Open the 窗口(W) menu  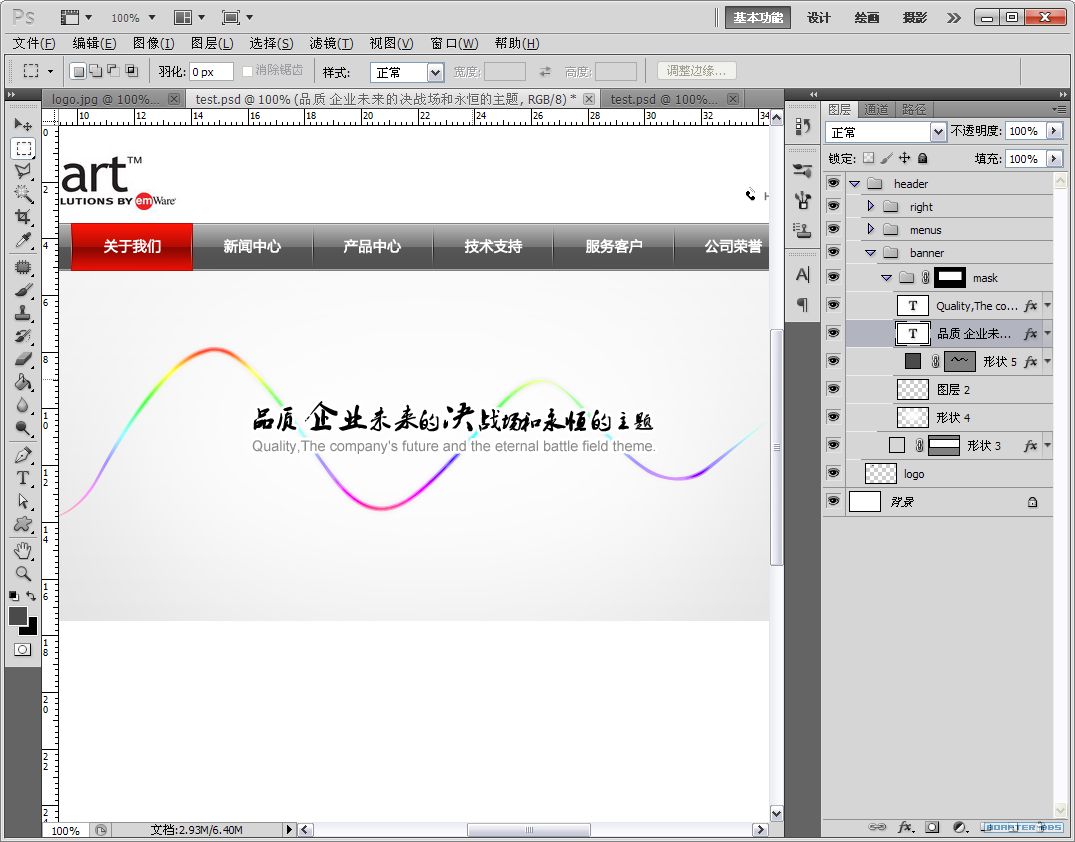[x=454, y=43]
